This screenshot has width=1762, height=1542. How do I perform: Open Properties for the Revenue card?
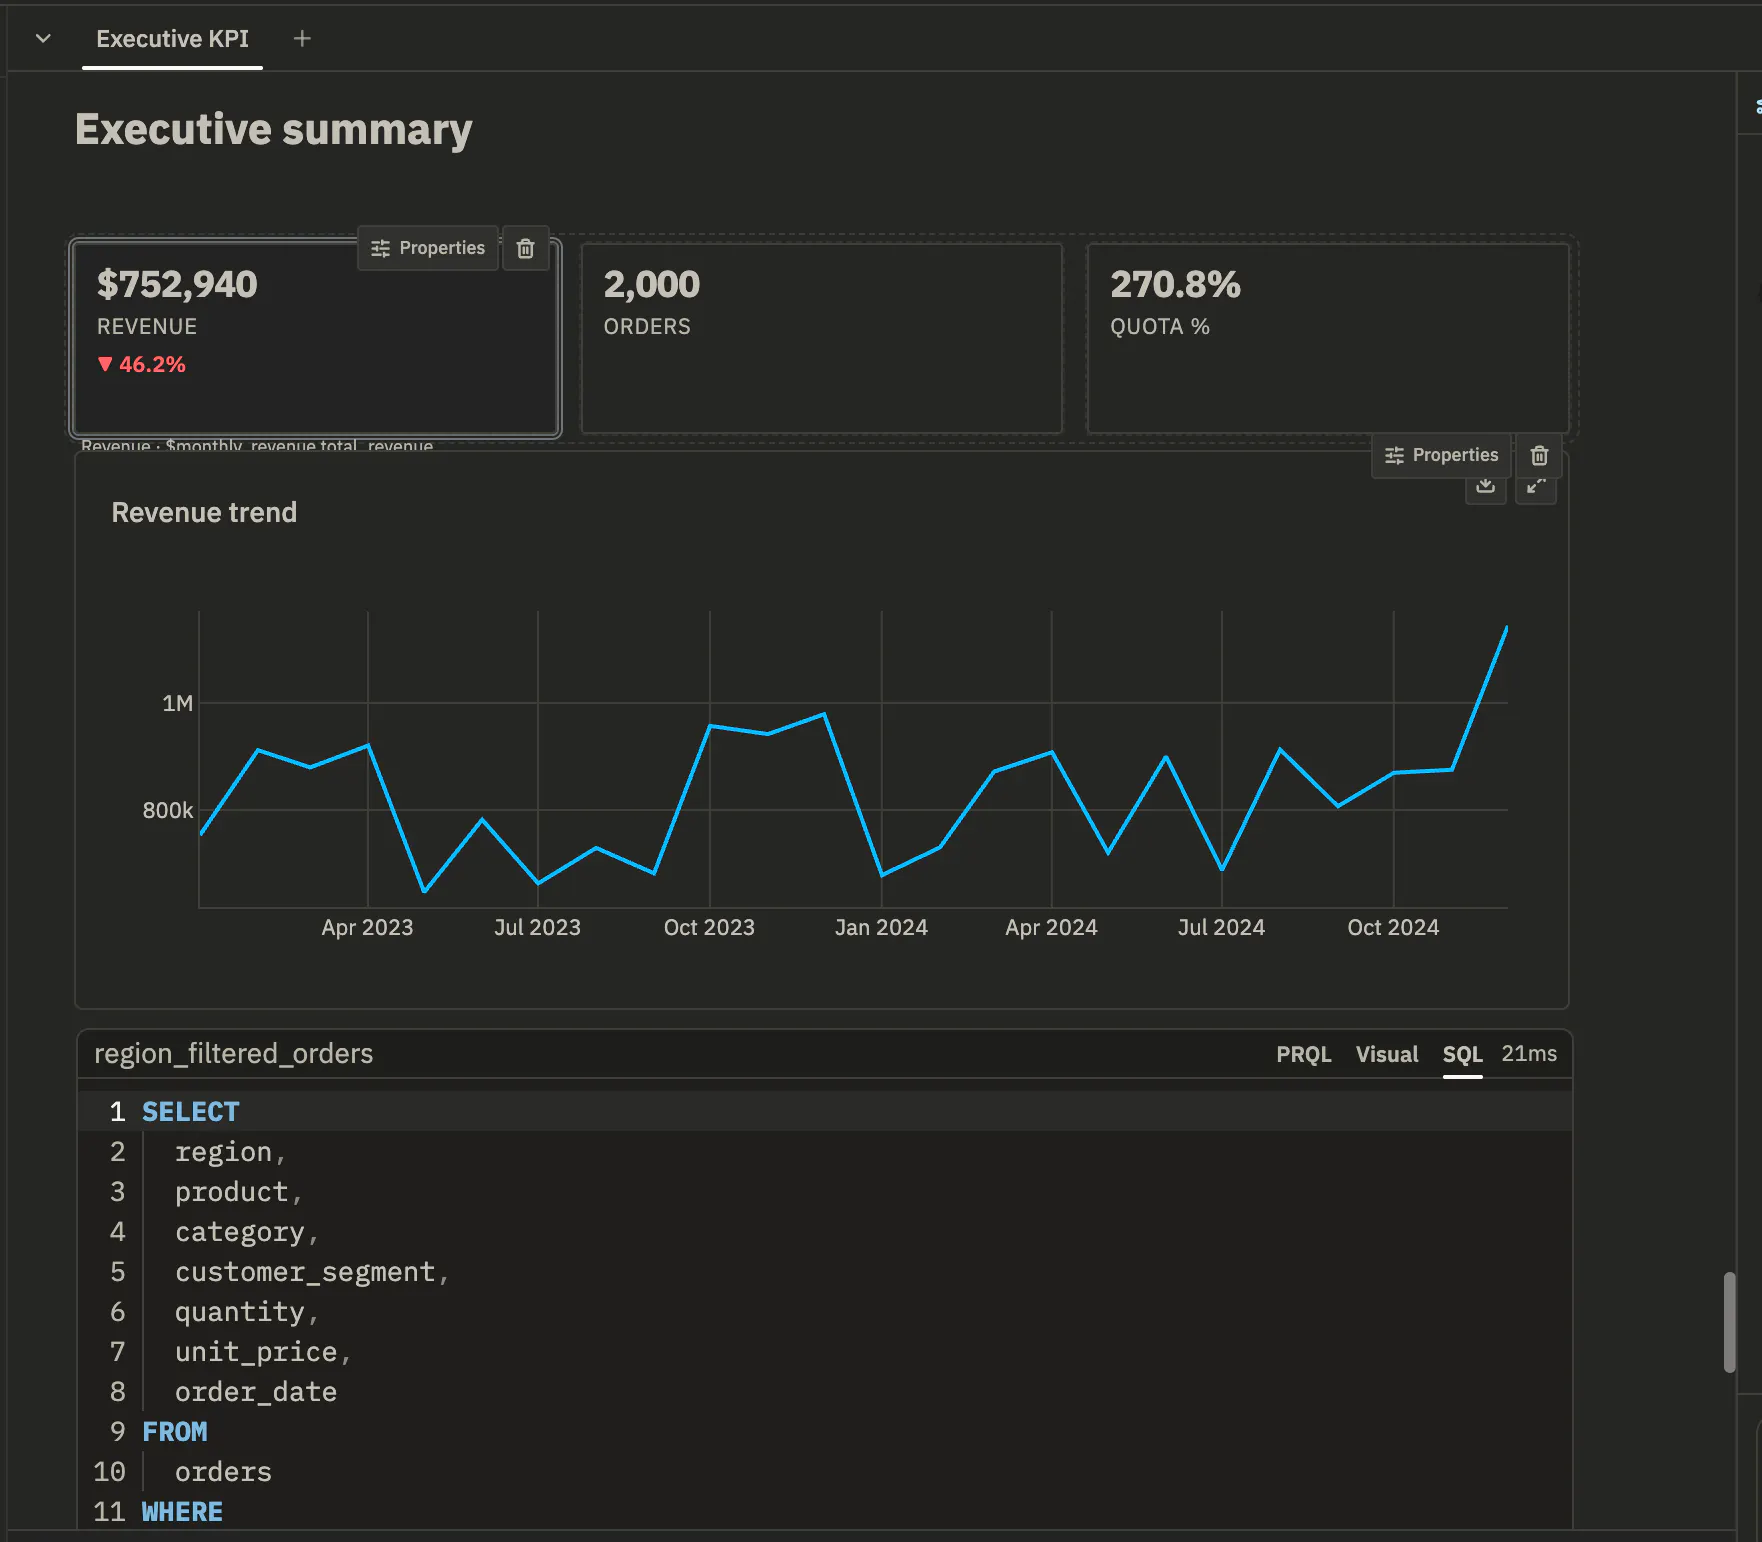coord(428,248)
